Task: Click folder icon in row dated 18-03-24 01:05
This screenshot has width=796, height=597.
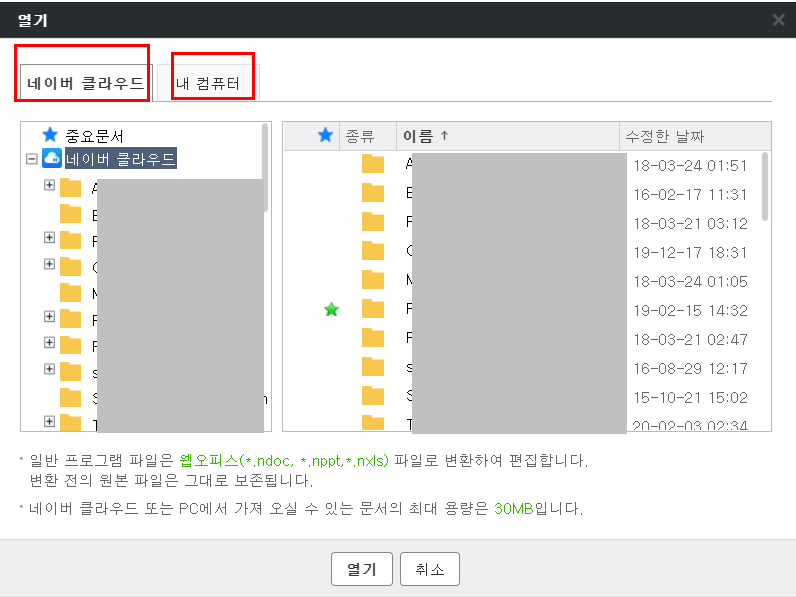Action: pyautogui.click(x=373, y=280)
